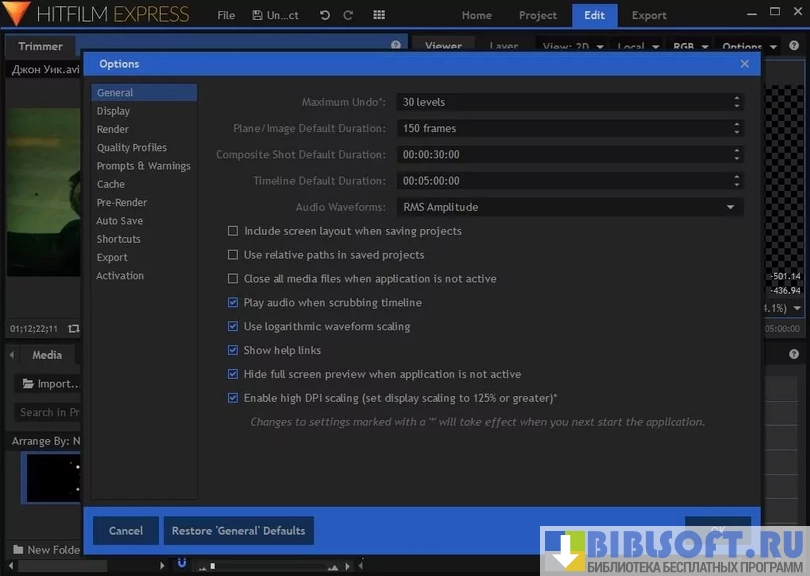Screen dimensions: 810x576
Task: Click the loop icon next to the timecode
Action: coord(73,328)
